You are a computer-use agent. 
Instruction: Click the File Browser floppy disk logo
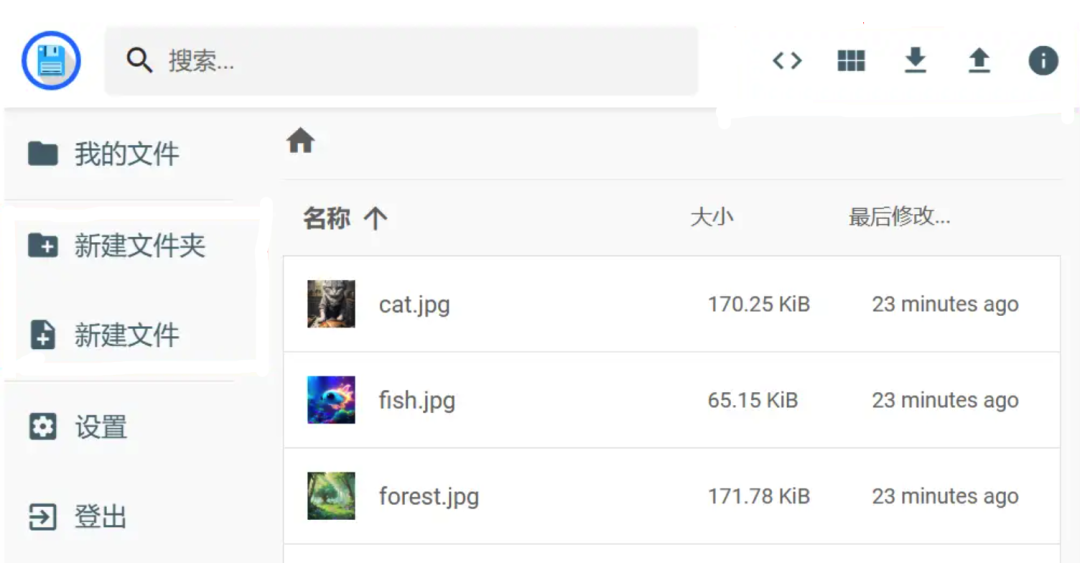(51, 61)
